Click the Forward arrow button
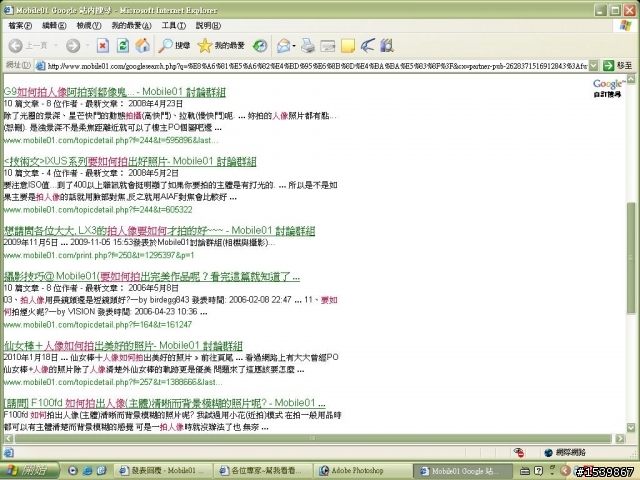This screenshot has height=480, width=640. [73, 45]
